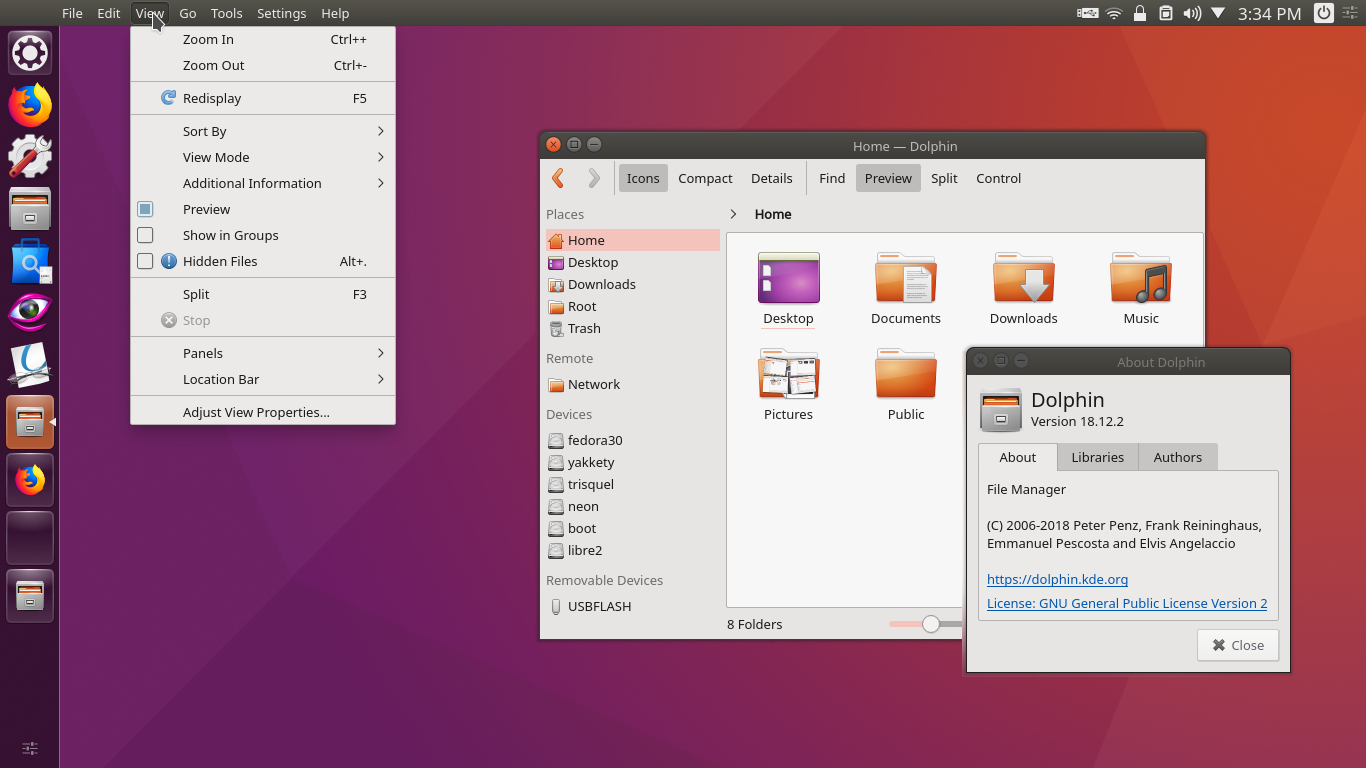
Task: Open the Public folder icon
Action: point(906,374)
